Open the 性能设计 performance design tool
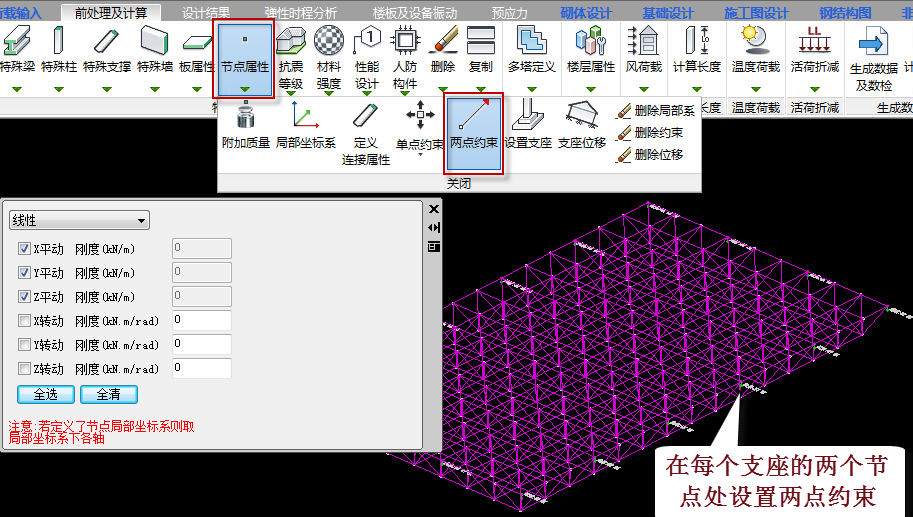Screen dimensions: 913x517 coord(367,58)
